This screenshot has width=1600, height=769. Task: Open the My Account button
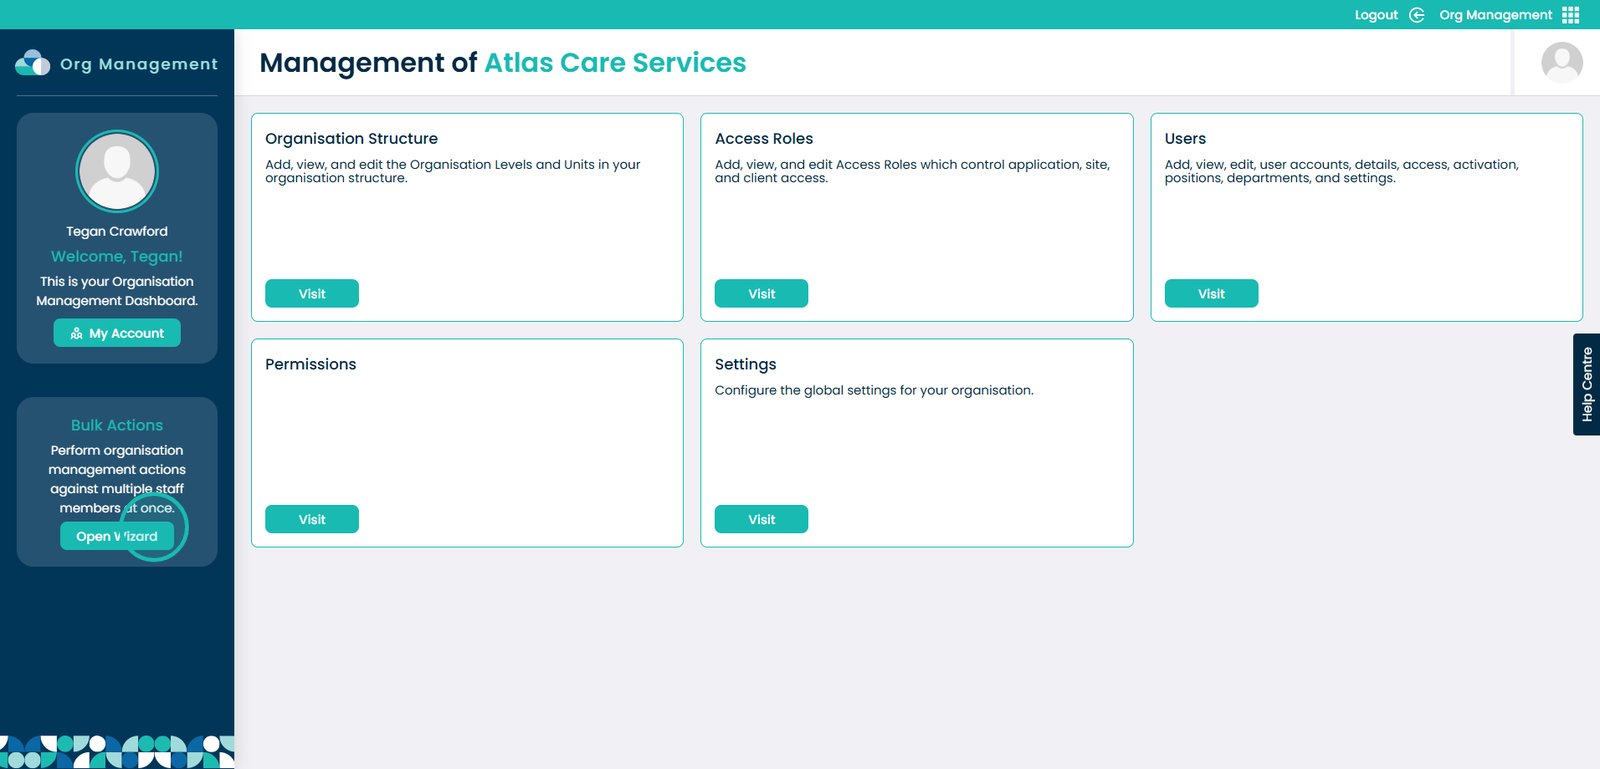(x=117, y=333)
